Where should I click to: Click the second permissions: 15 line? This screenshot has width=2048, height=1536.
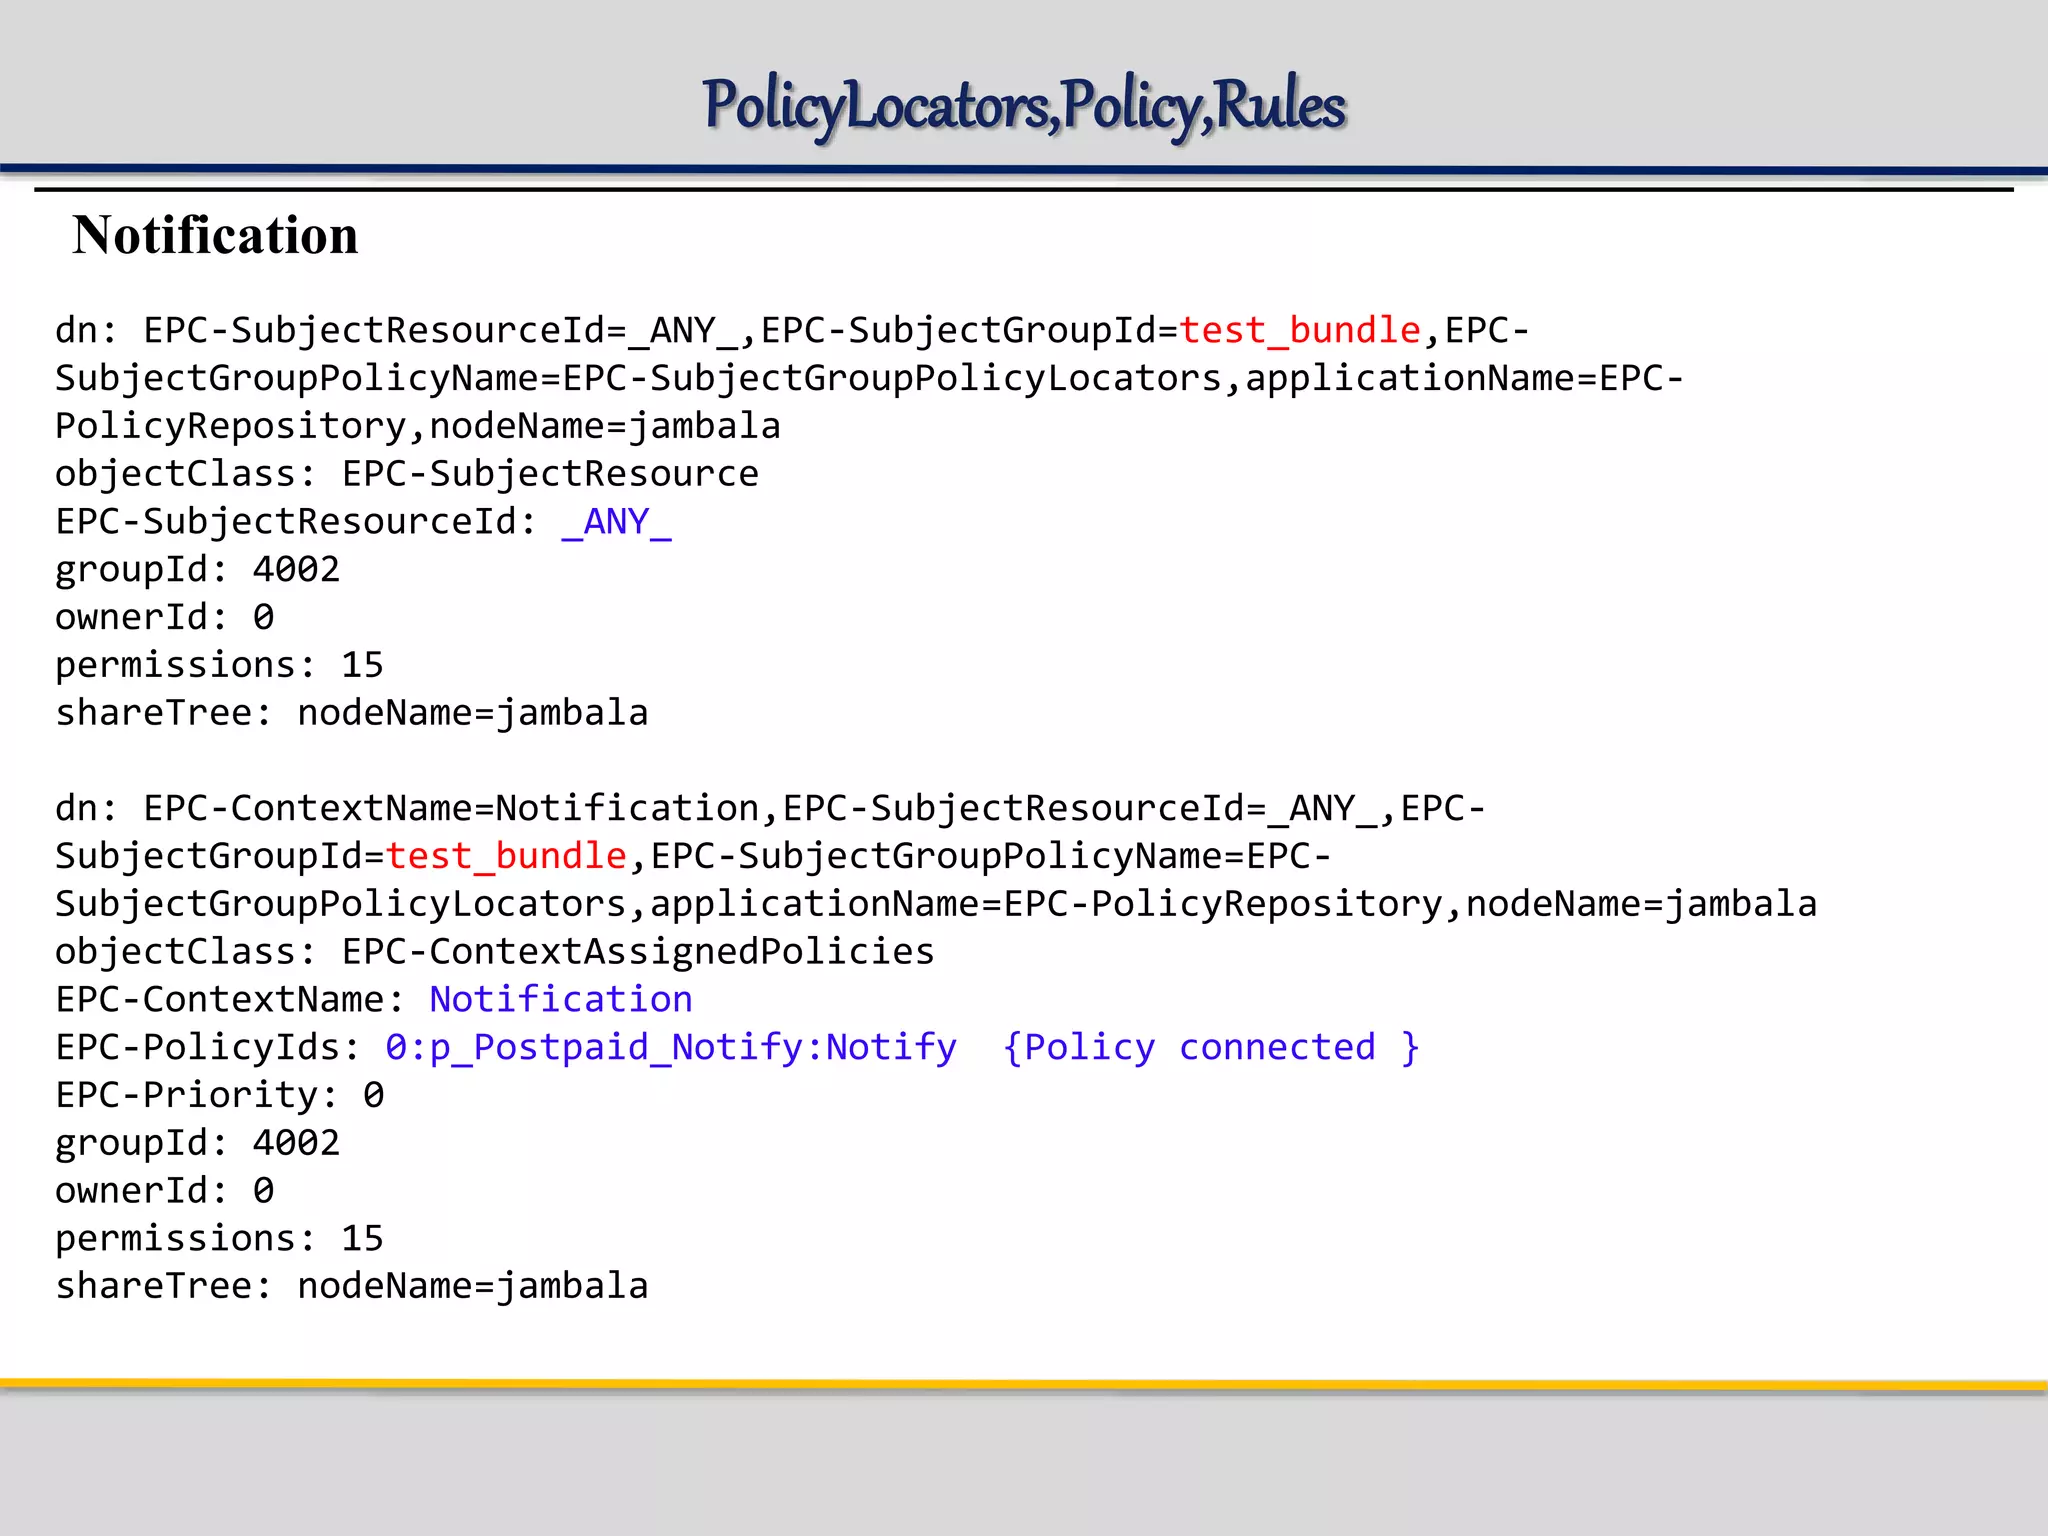tap(220, 1239)
